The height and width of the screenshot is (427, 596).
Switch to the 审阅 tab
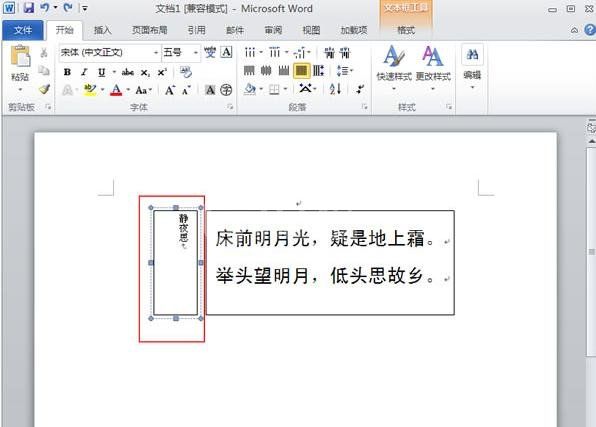point(273,30)
